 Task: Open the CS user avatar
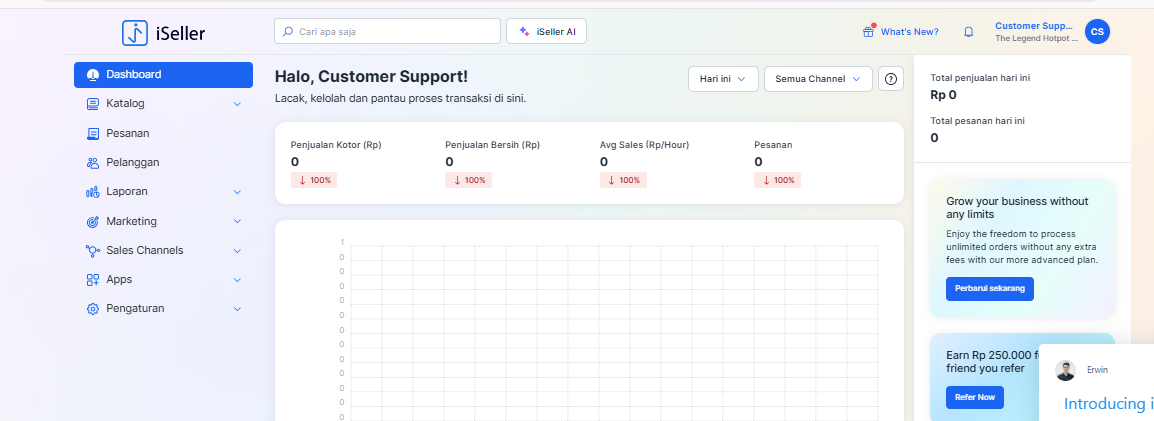click(x=1097, y=32)
